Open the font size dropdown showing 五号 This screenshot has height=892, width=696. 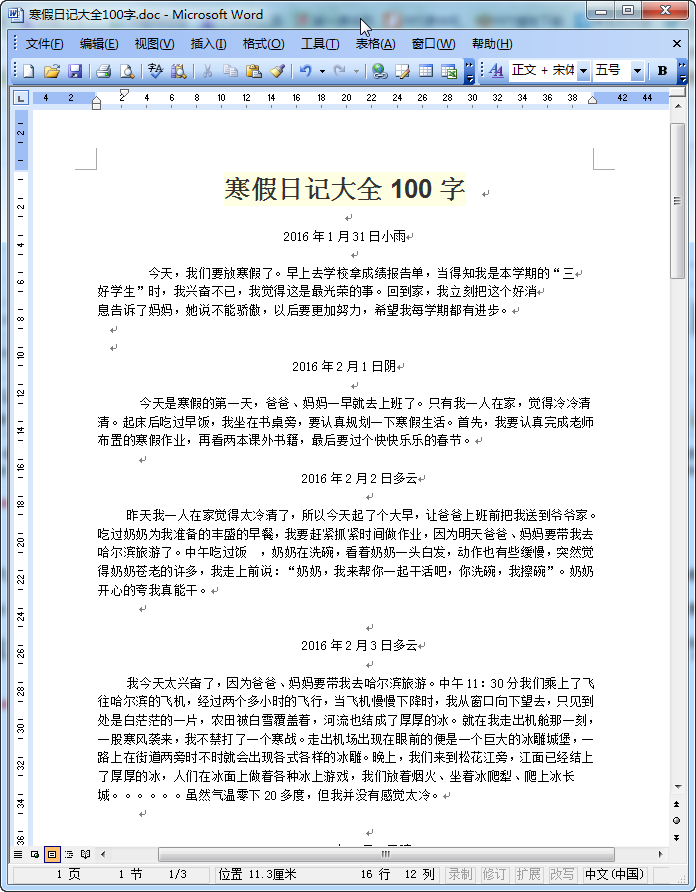[x=637, y=71]
